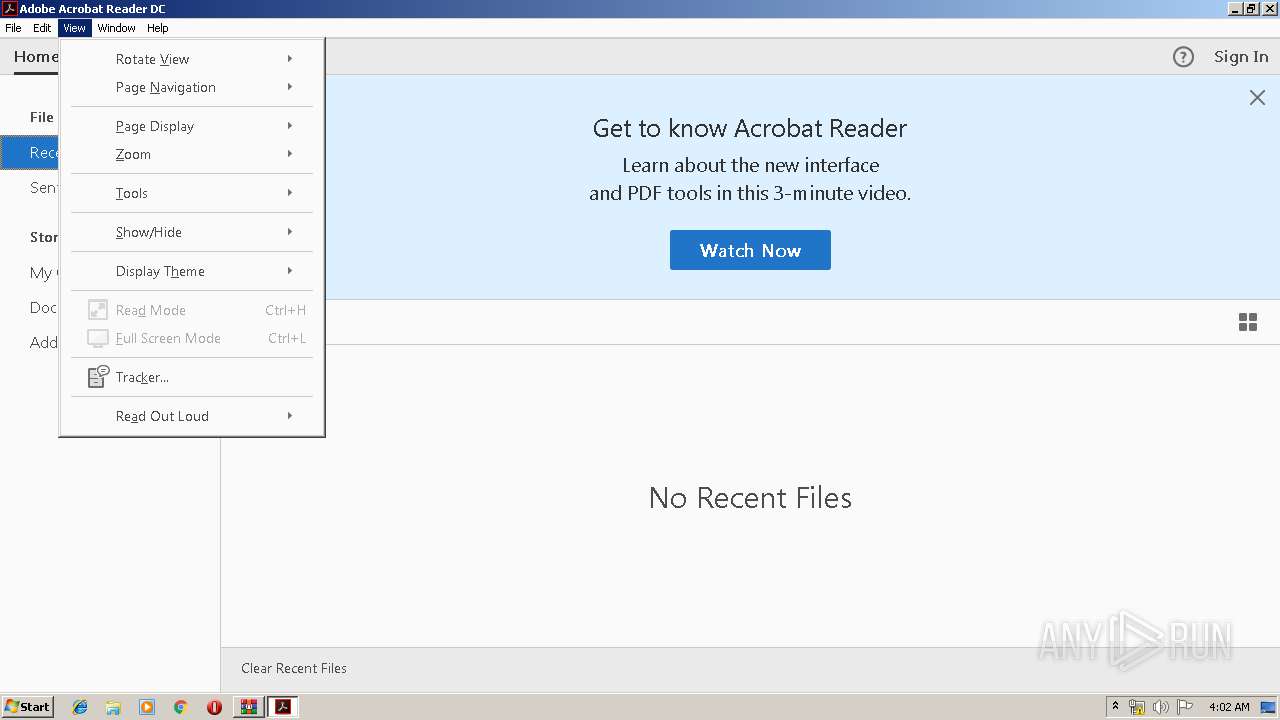Switch to grid view icon
The width and height of the screenshot is (1280, 720).
[1248, 322]
